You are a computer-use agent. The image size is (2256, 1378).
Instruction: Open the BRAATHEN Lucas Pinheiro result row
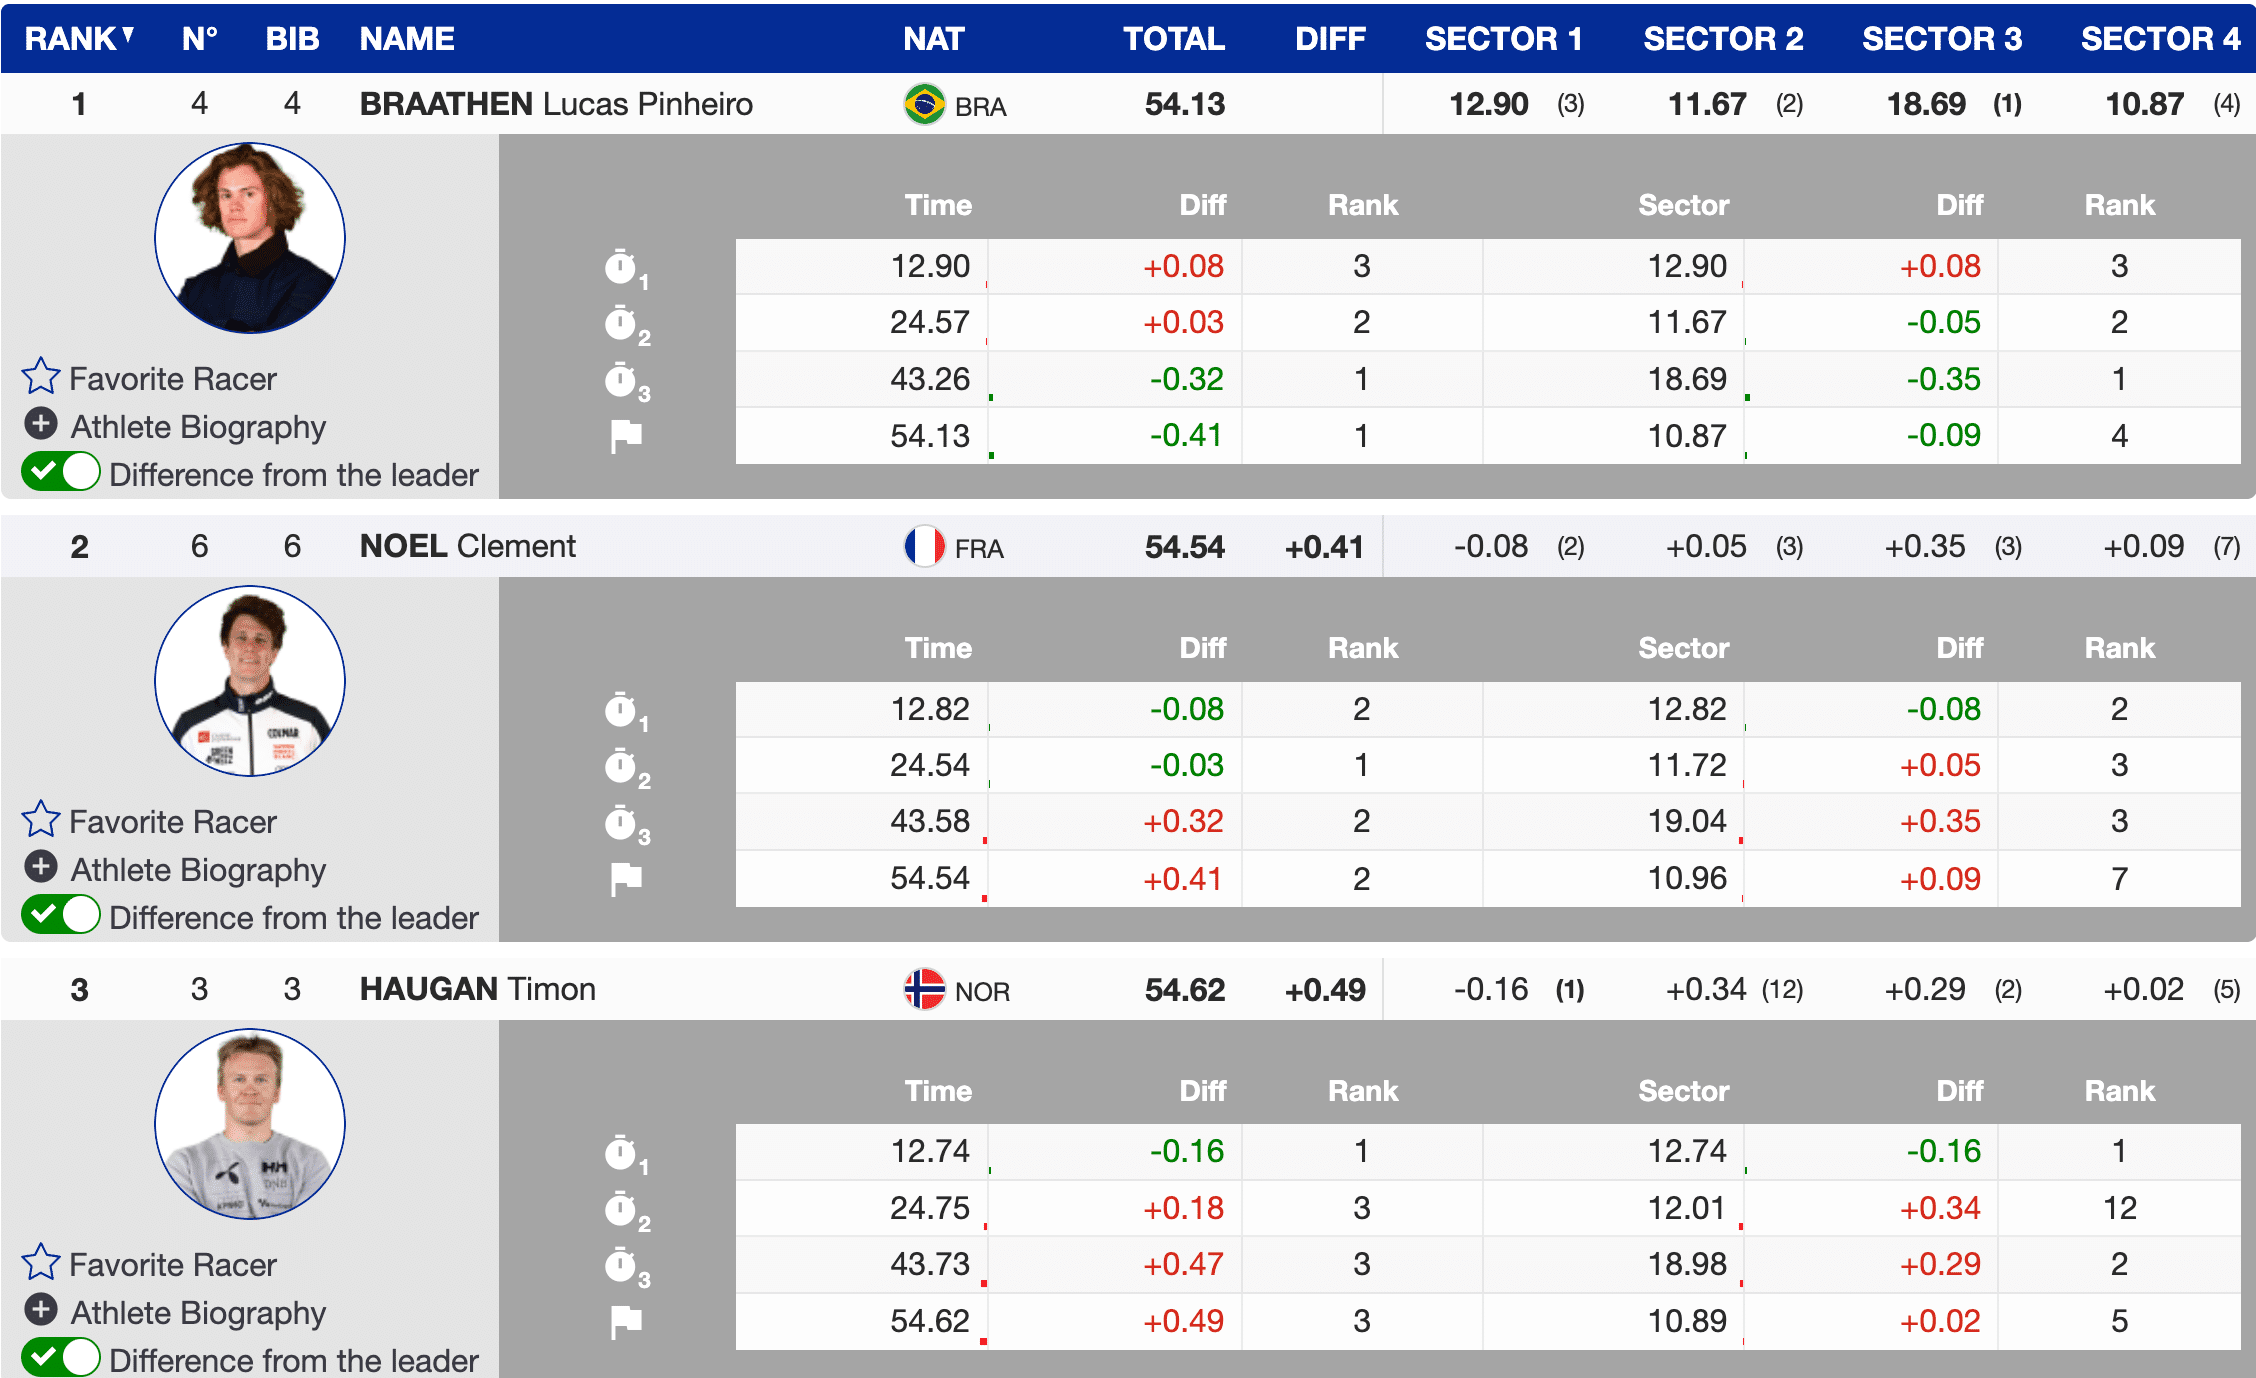pyautogui.click(x=555, y=104)
